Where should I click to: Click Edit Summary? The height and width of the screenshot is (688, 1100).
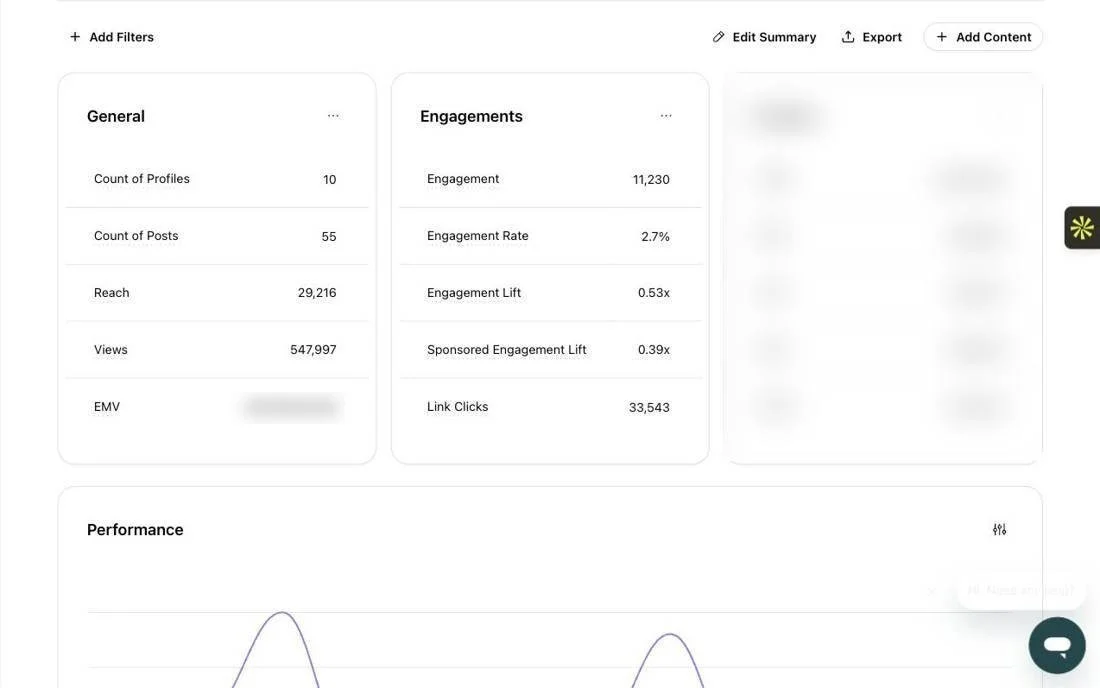[x=765, y=37]
